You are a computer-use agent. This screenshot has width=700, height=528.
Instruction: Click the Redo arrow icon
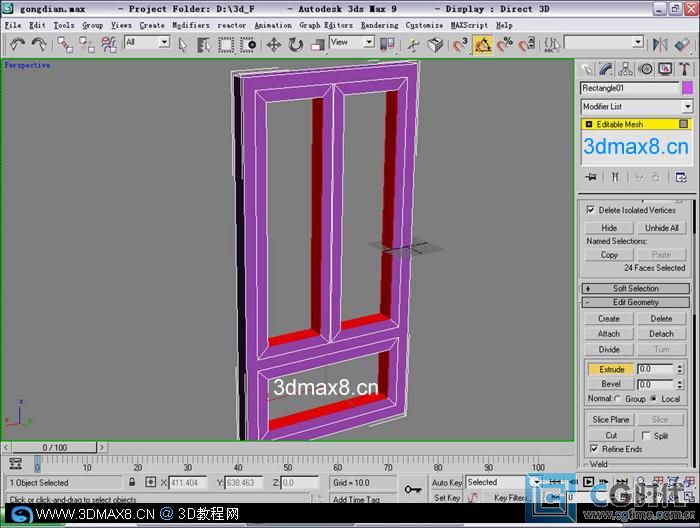(x=39, y=44)
